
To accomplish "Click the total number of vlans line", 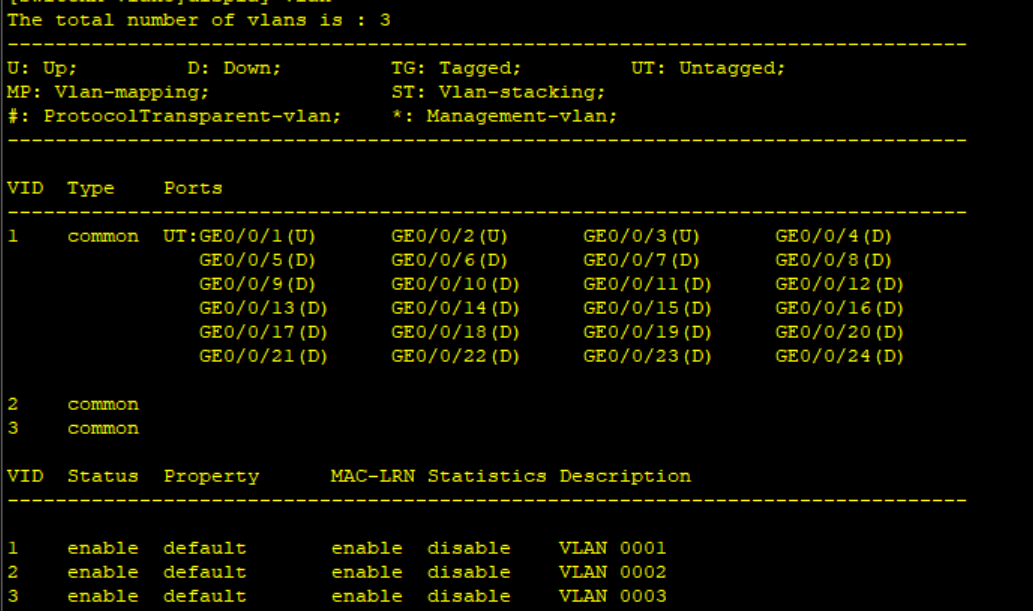I will (x=199, y=20).
